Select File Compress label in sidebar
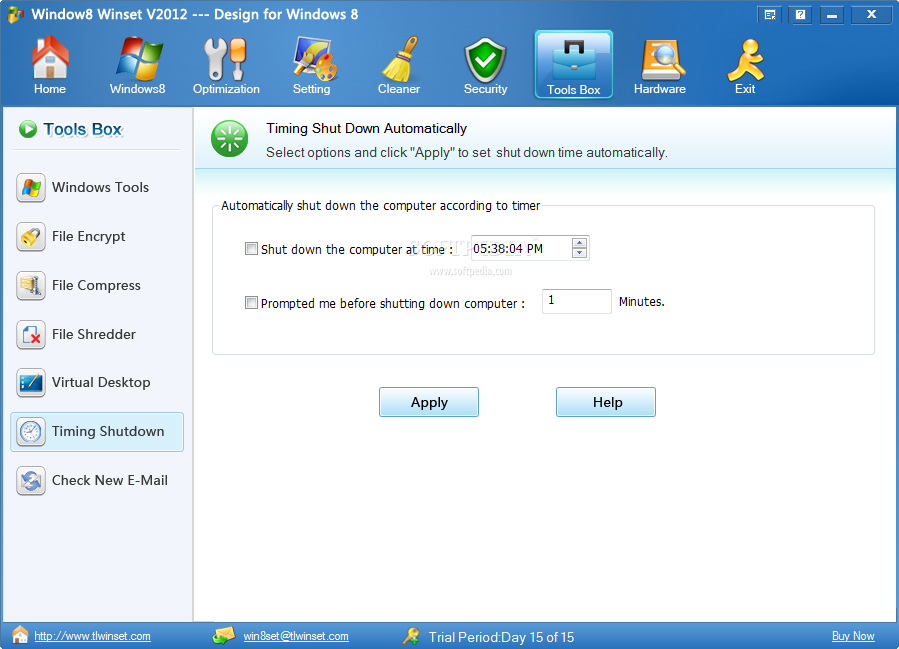 [x=96, y=286]
